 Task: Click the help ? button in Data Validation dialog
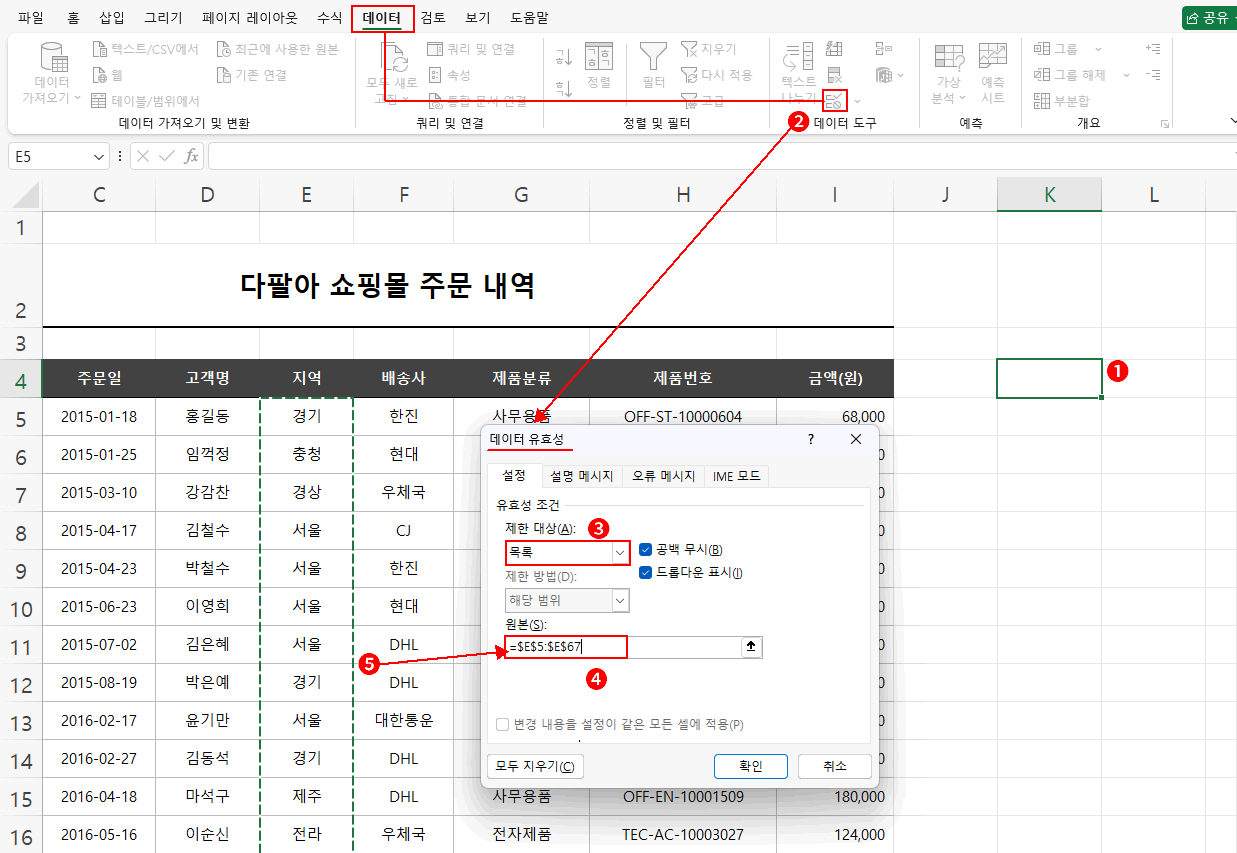click(x=811, y=439)
